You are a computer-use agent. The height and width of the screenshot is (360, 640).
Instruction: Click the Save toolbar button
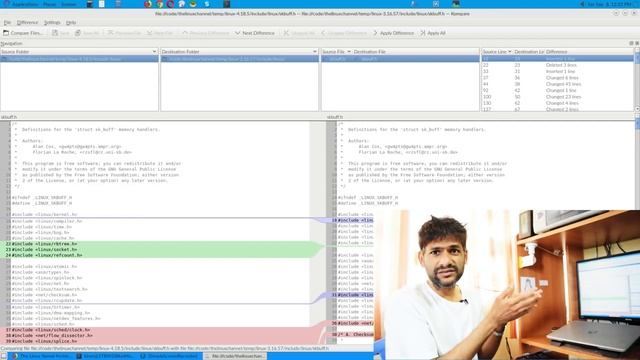click(60, 33)
